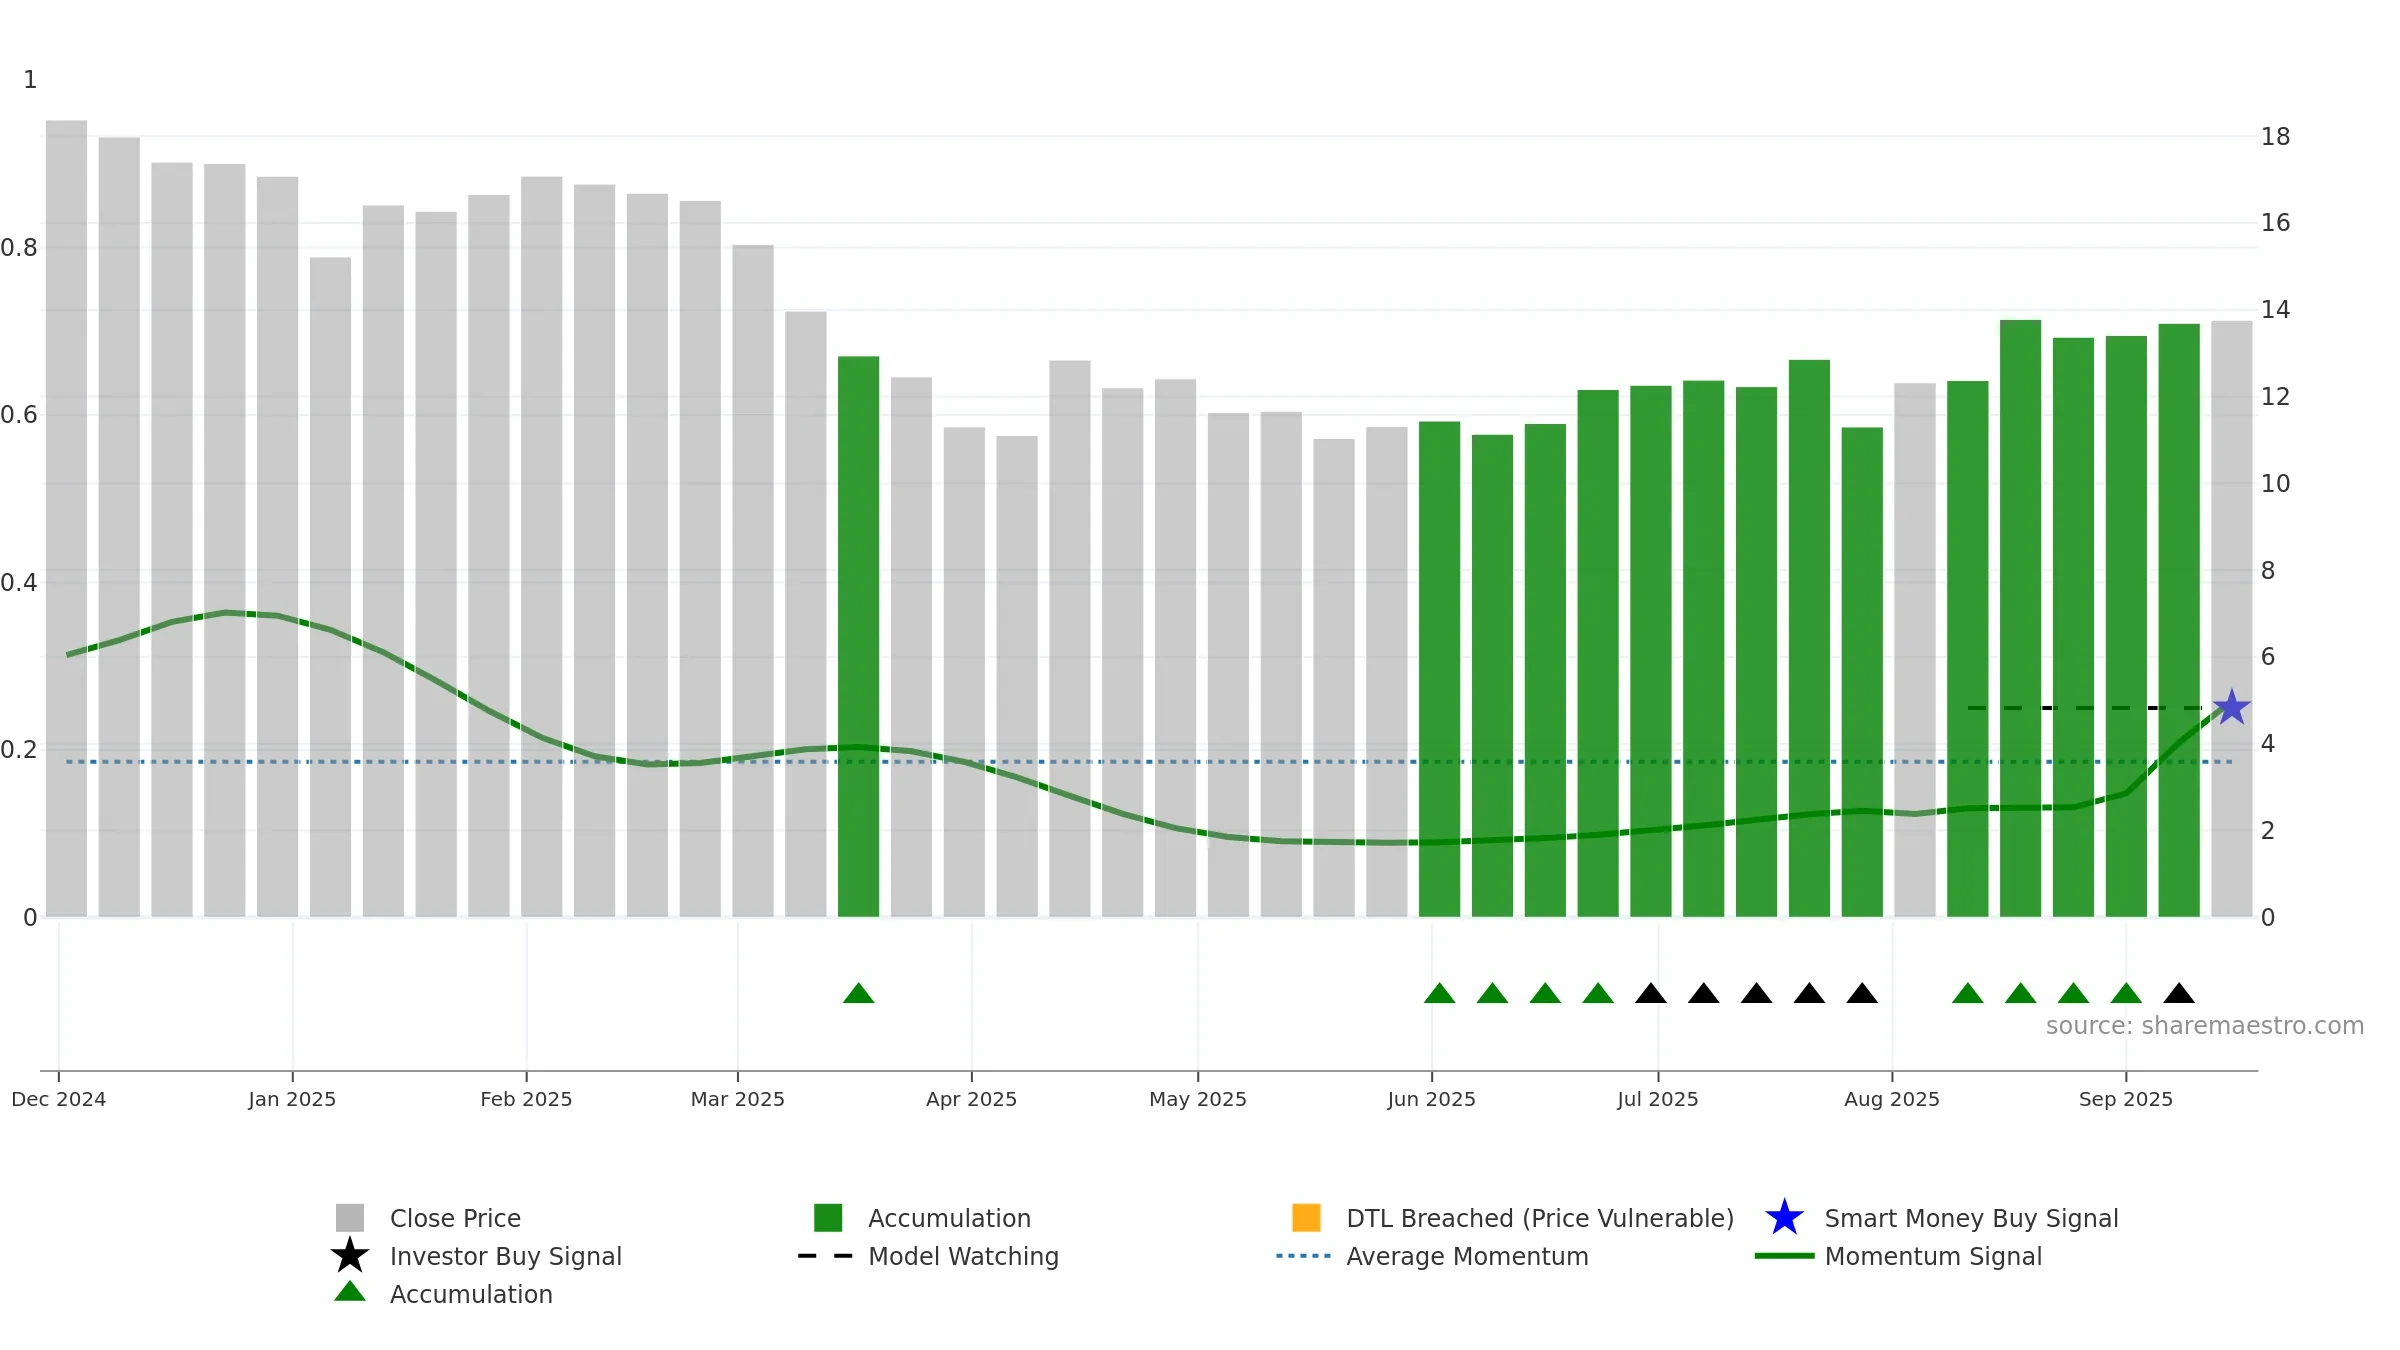Click the black dashed Model Watching line

[x=2084, y=708]
